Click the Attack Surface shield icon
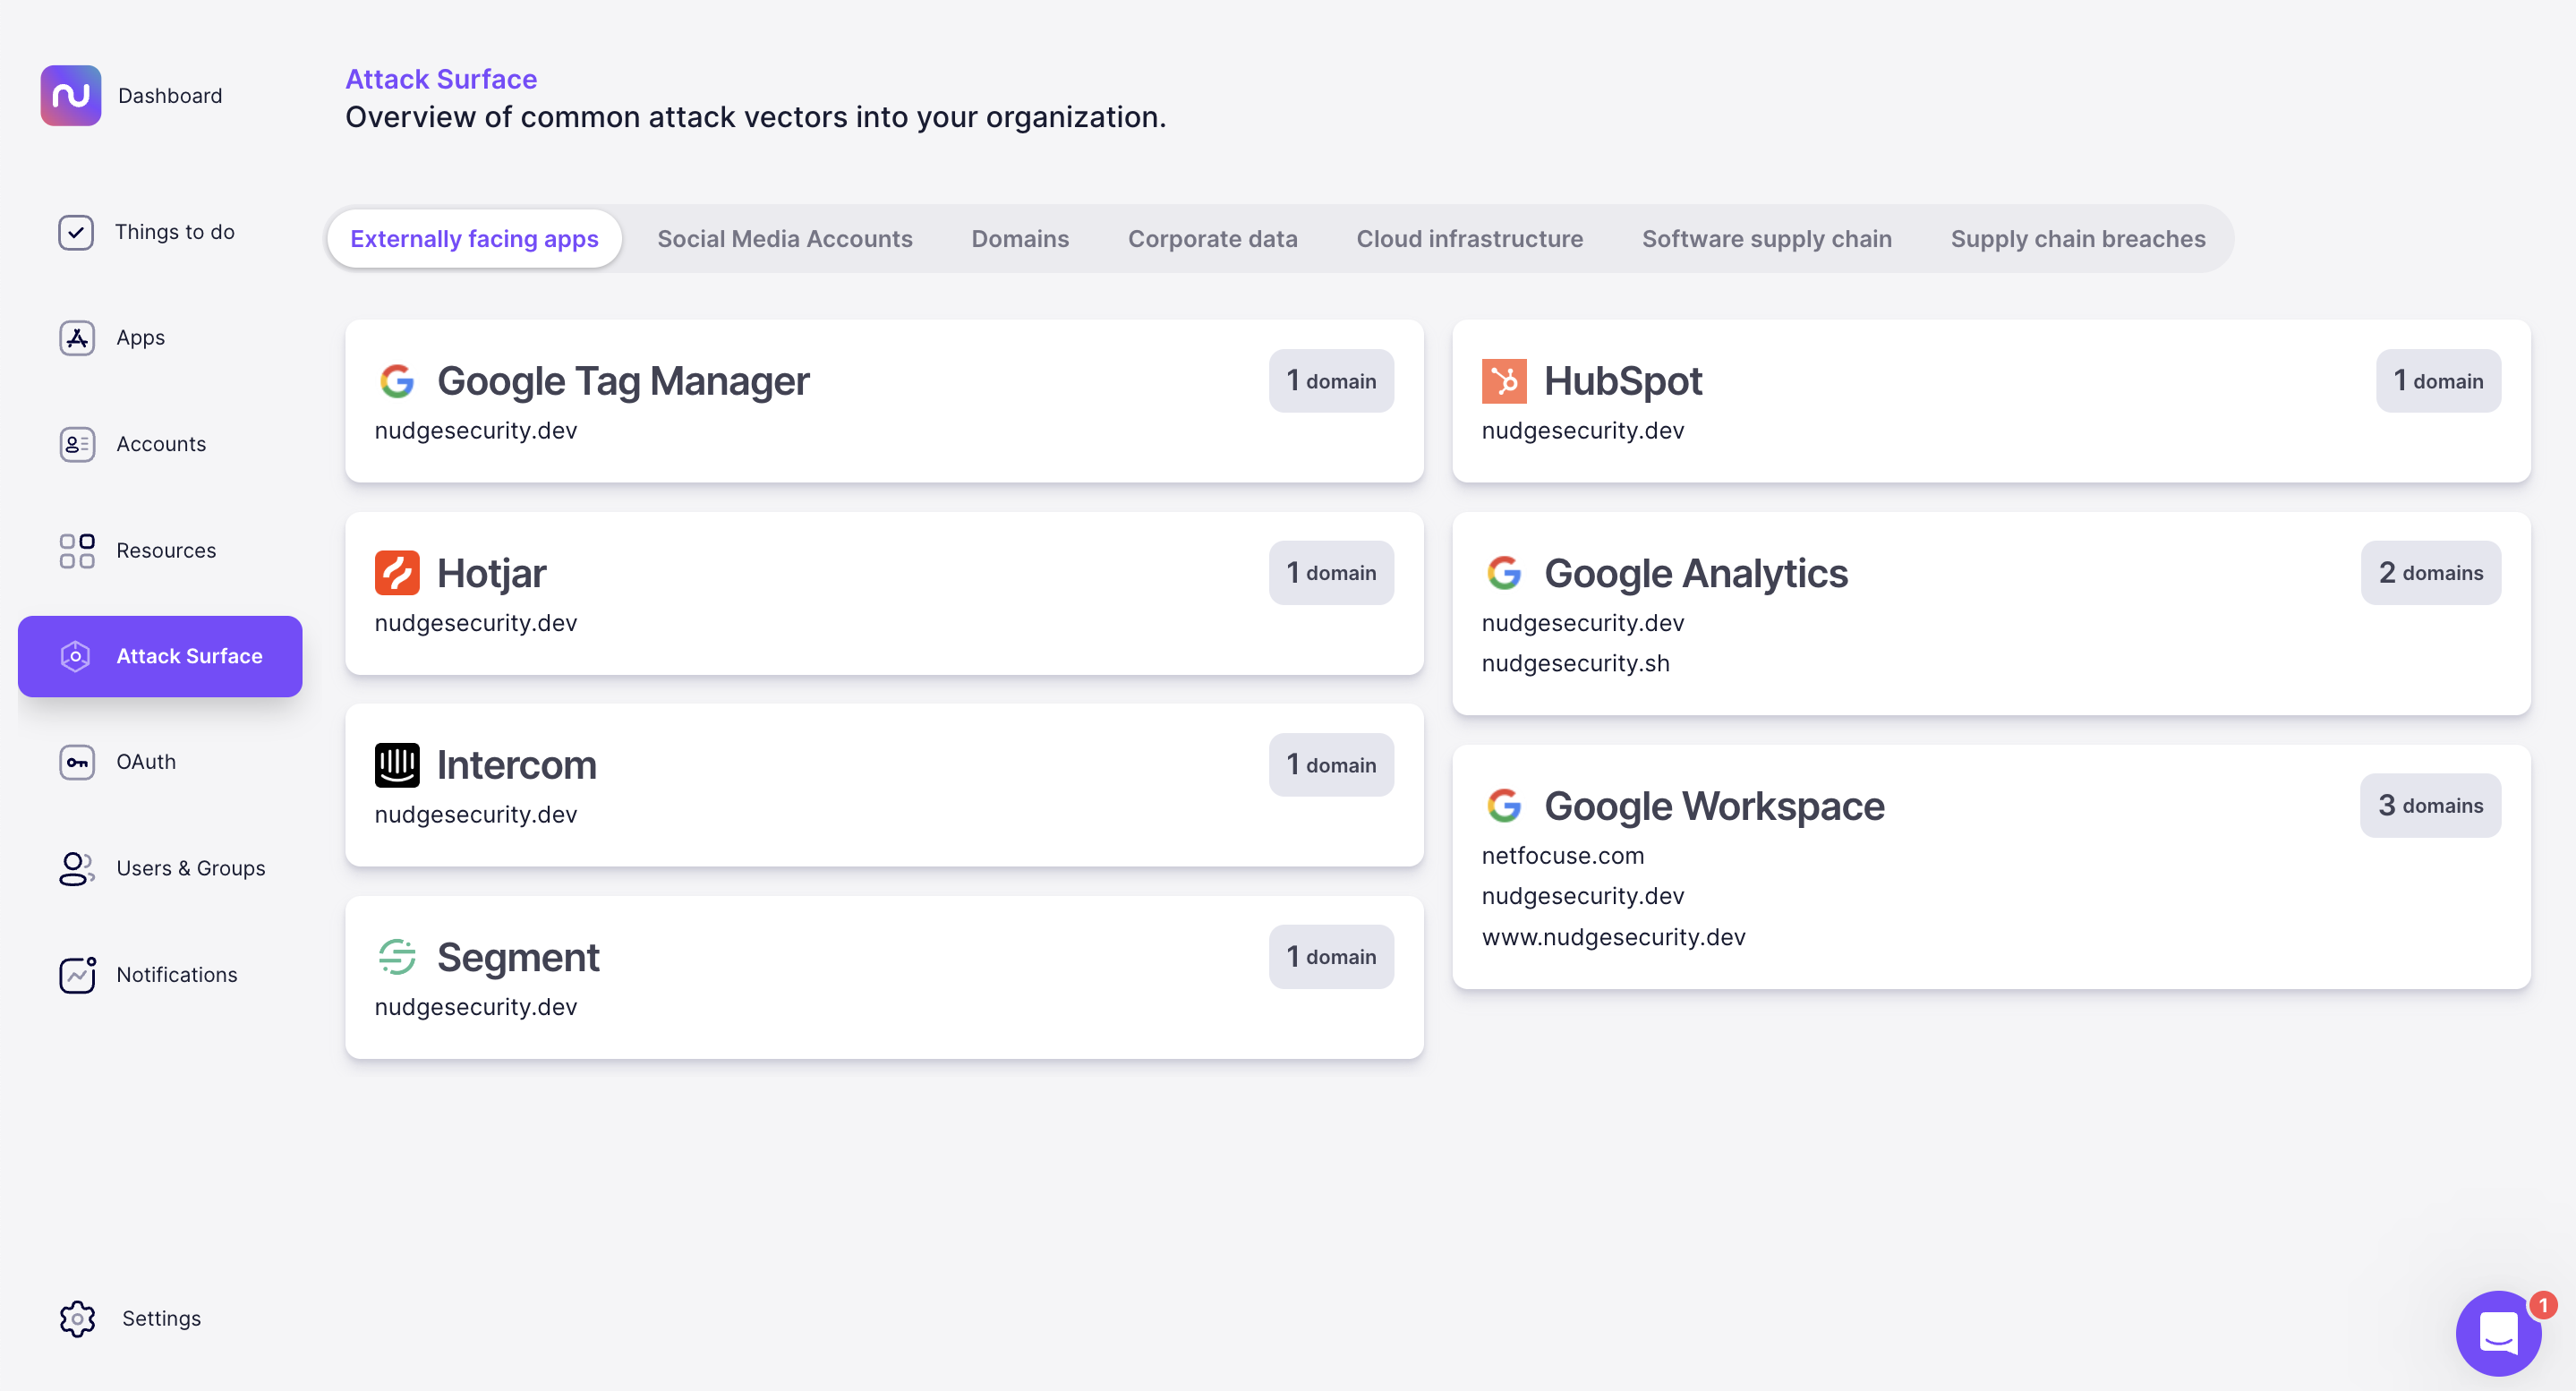This screenshot has width=2576, height=1391. pos(76,656)
